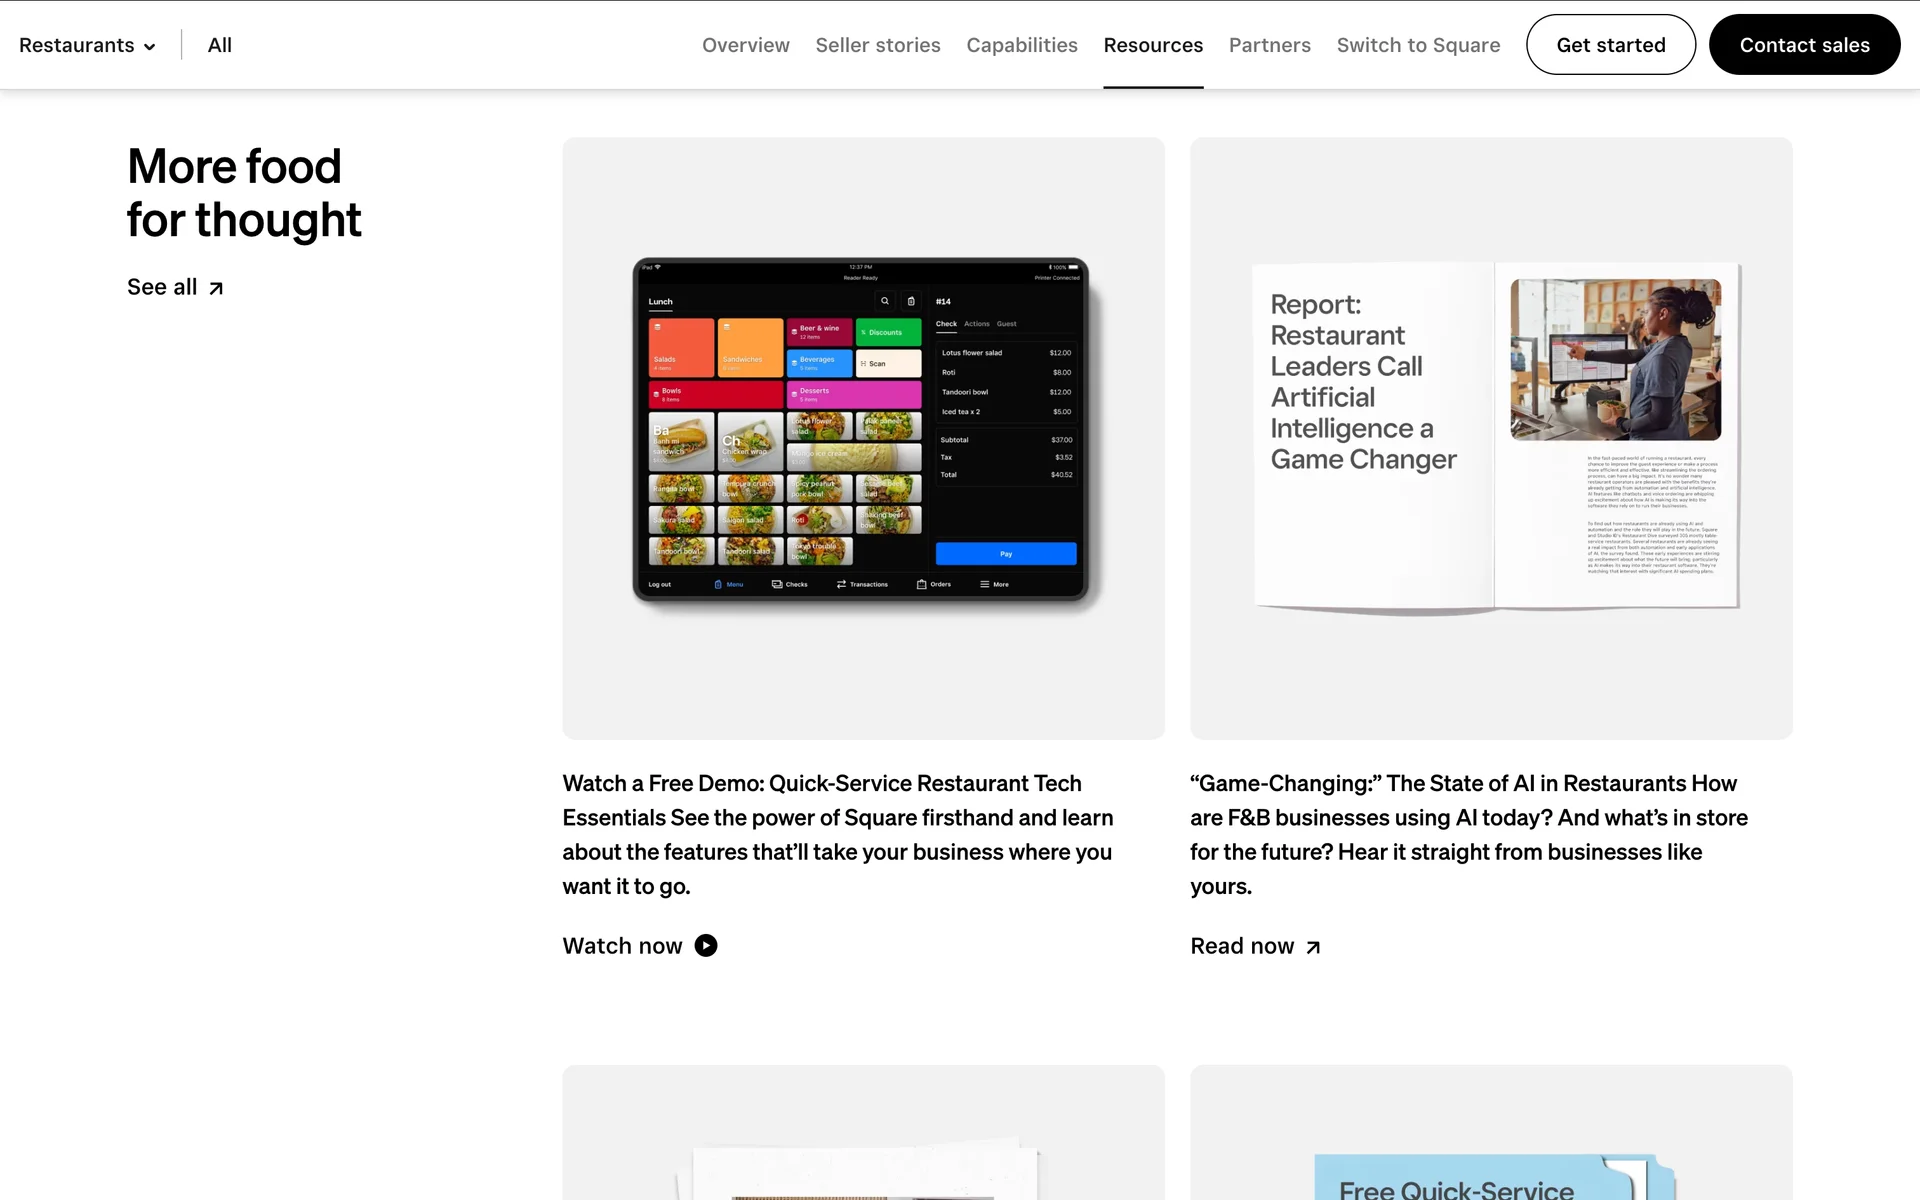This screenshot has width=1920, height=1200.
Task: Expand the Restaurants dropdown chevron
Action: pyautogui.click(x=150, y=47)
